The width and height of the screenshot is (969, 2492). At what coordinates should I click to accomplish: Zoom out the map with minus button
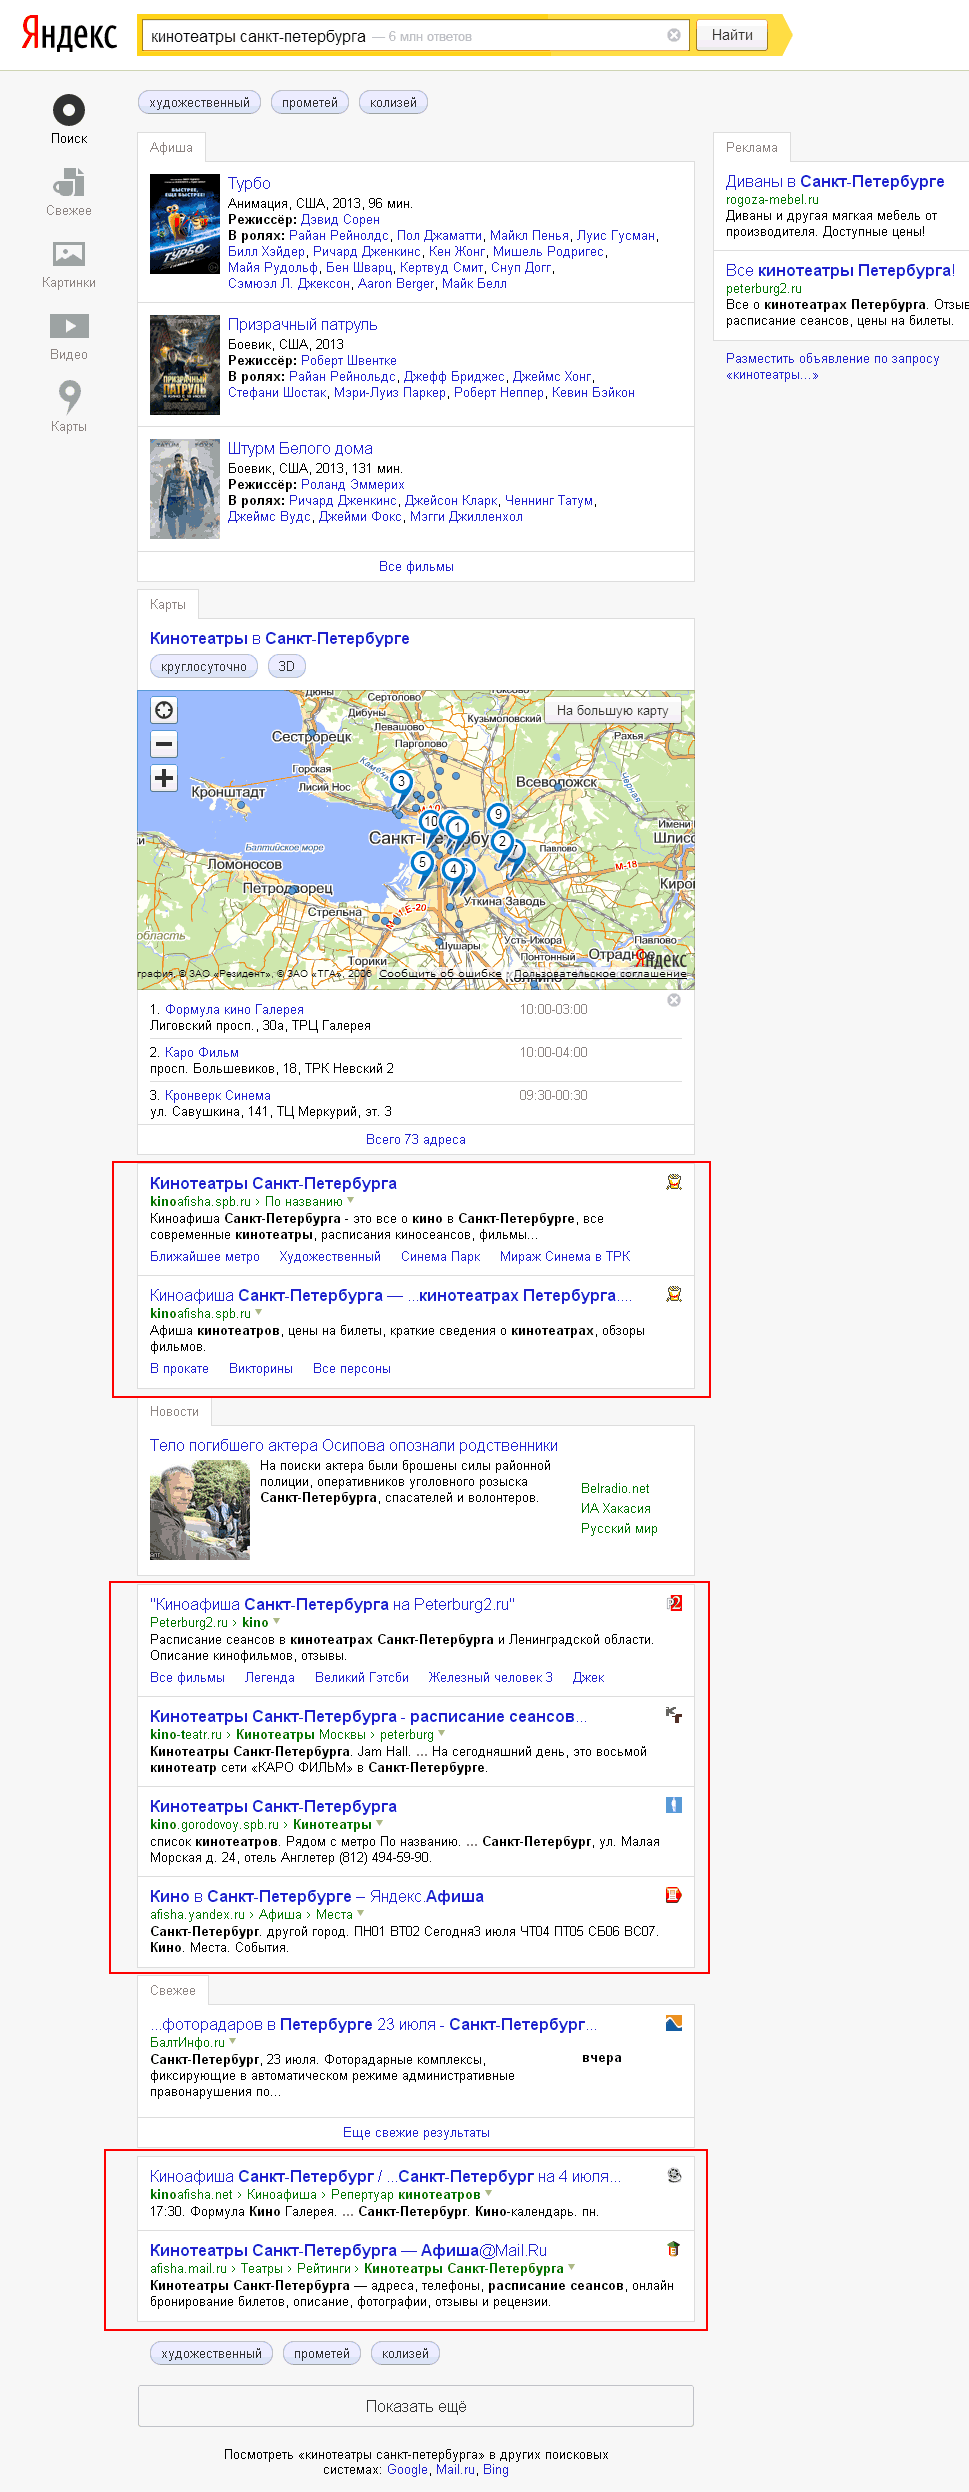tap(164, 744)
